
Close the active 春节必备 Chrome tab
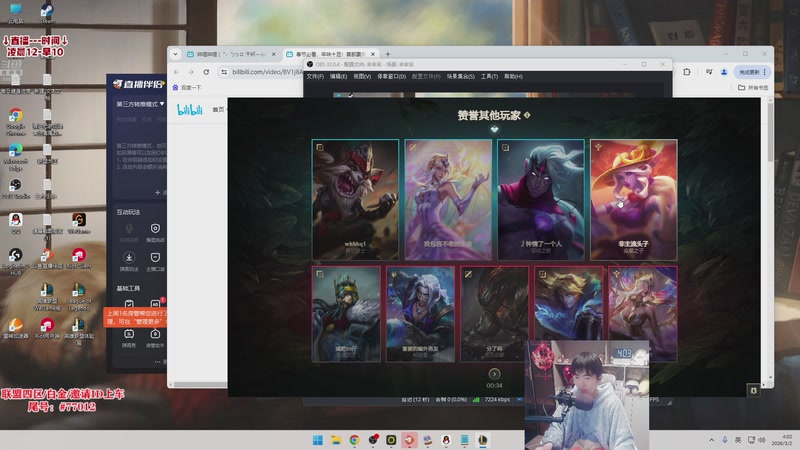click(373, 54)
